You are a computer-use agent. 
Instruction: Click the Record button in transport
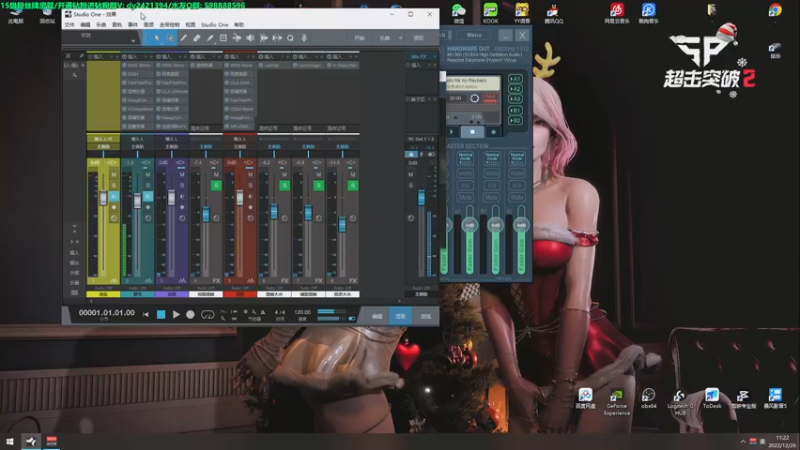[x=190, y=315]
